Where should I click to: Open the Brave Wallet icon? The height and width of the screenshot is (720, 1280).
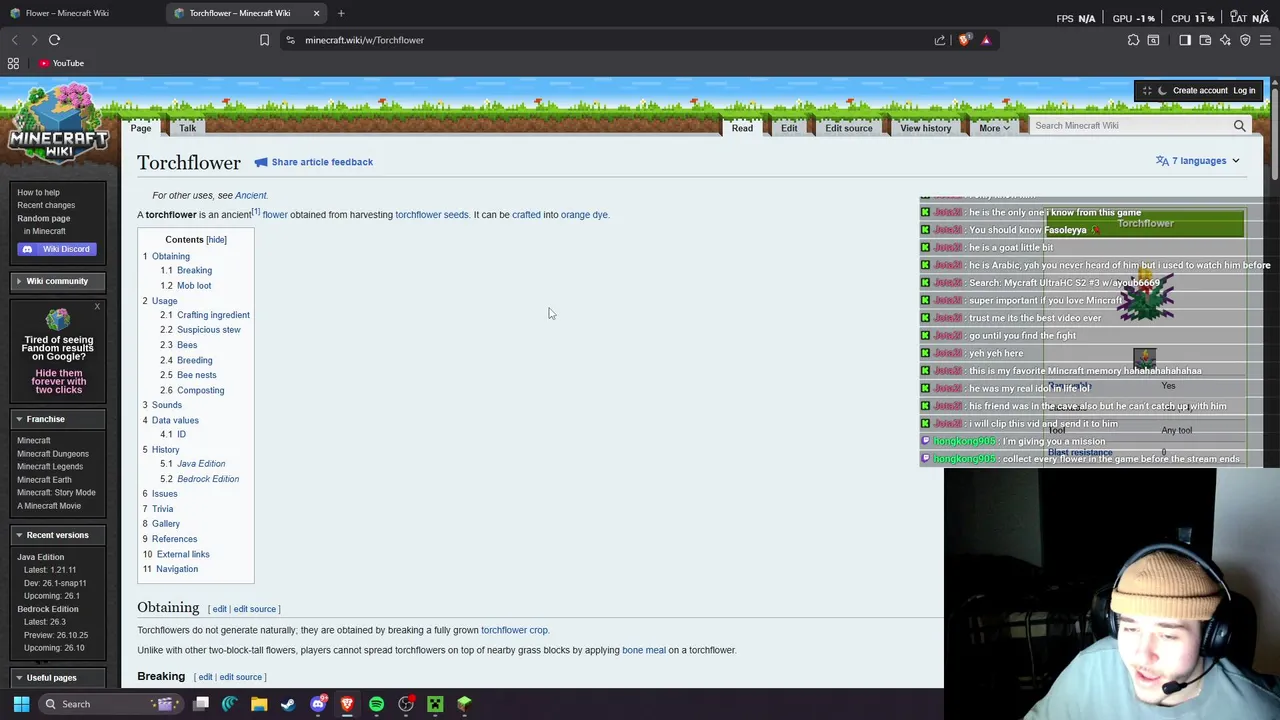(x=1205, y=40)
